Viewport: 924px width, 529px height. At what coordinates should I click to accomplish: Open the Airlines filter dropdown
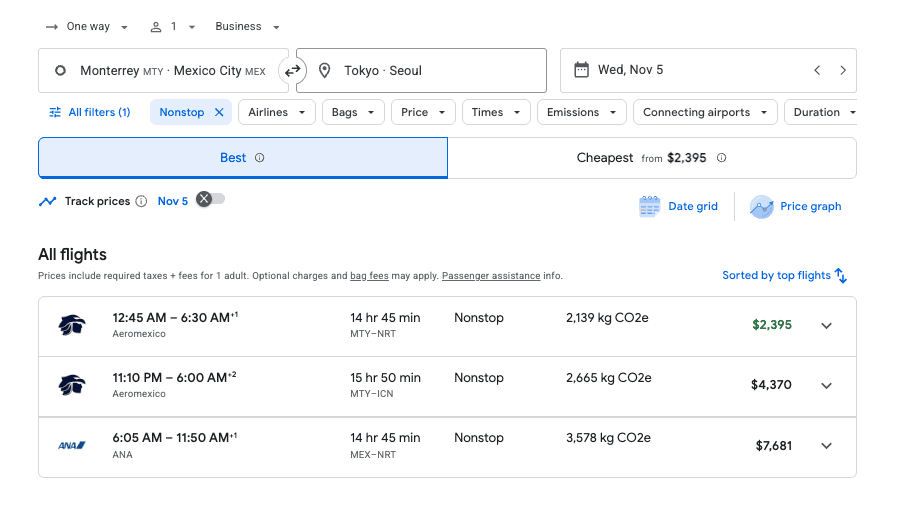coord(276,112)
